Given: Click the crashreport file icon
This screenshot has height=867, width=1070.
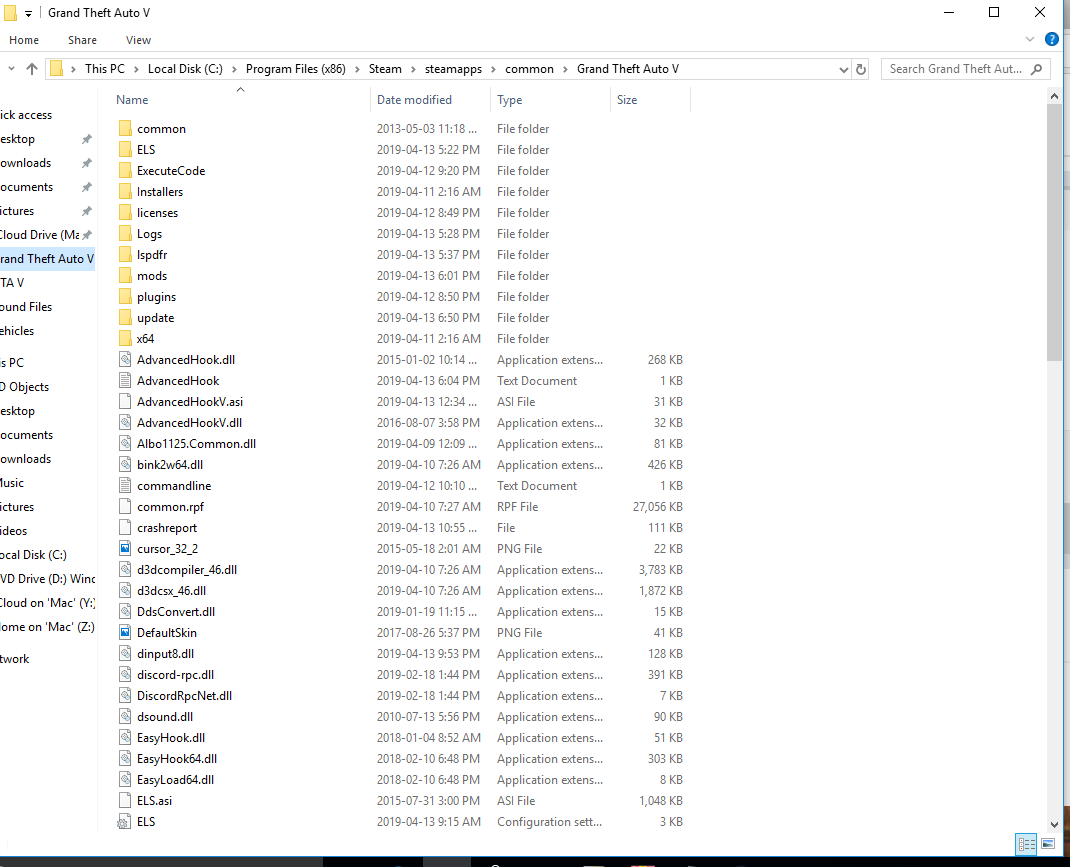Looking at the screenshot, I should (125, 527).
